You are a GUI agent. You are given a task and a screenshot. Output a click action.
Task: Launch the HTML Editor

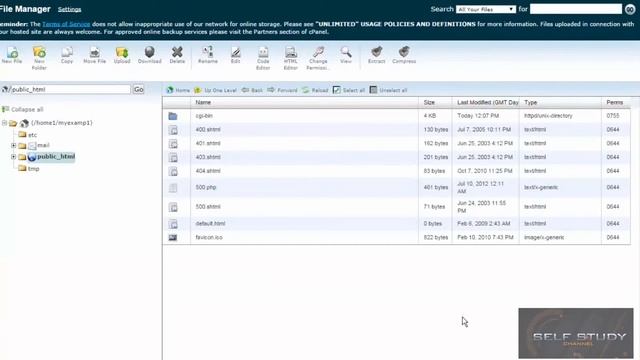291,58
